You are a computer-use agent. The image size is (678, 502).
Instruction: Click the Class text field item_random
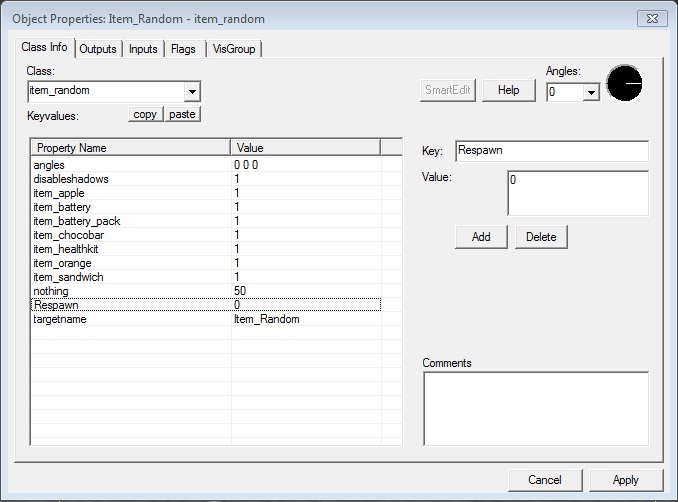tap(106, 91)
